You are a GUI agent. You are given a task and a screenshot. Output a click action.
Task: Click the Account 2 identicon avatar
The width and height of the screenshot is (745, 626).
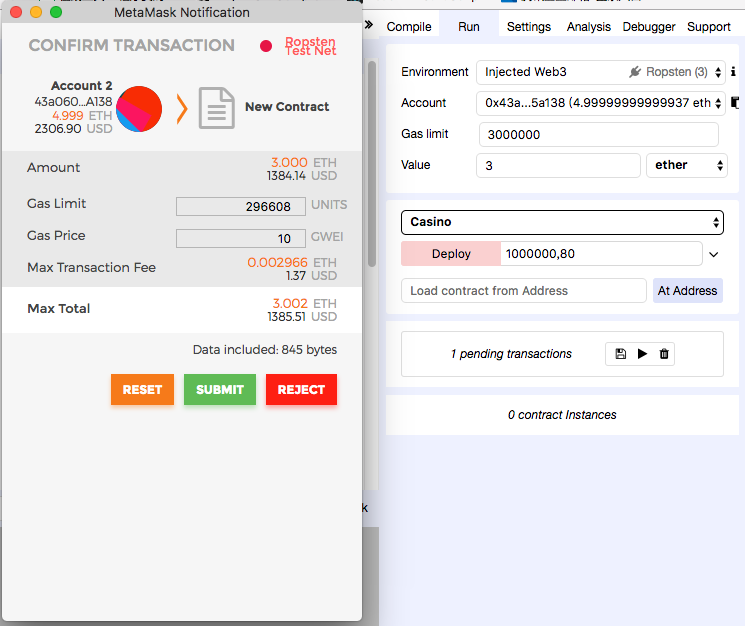139,109
